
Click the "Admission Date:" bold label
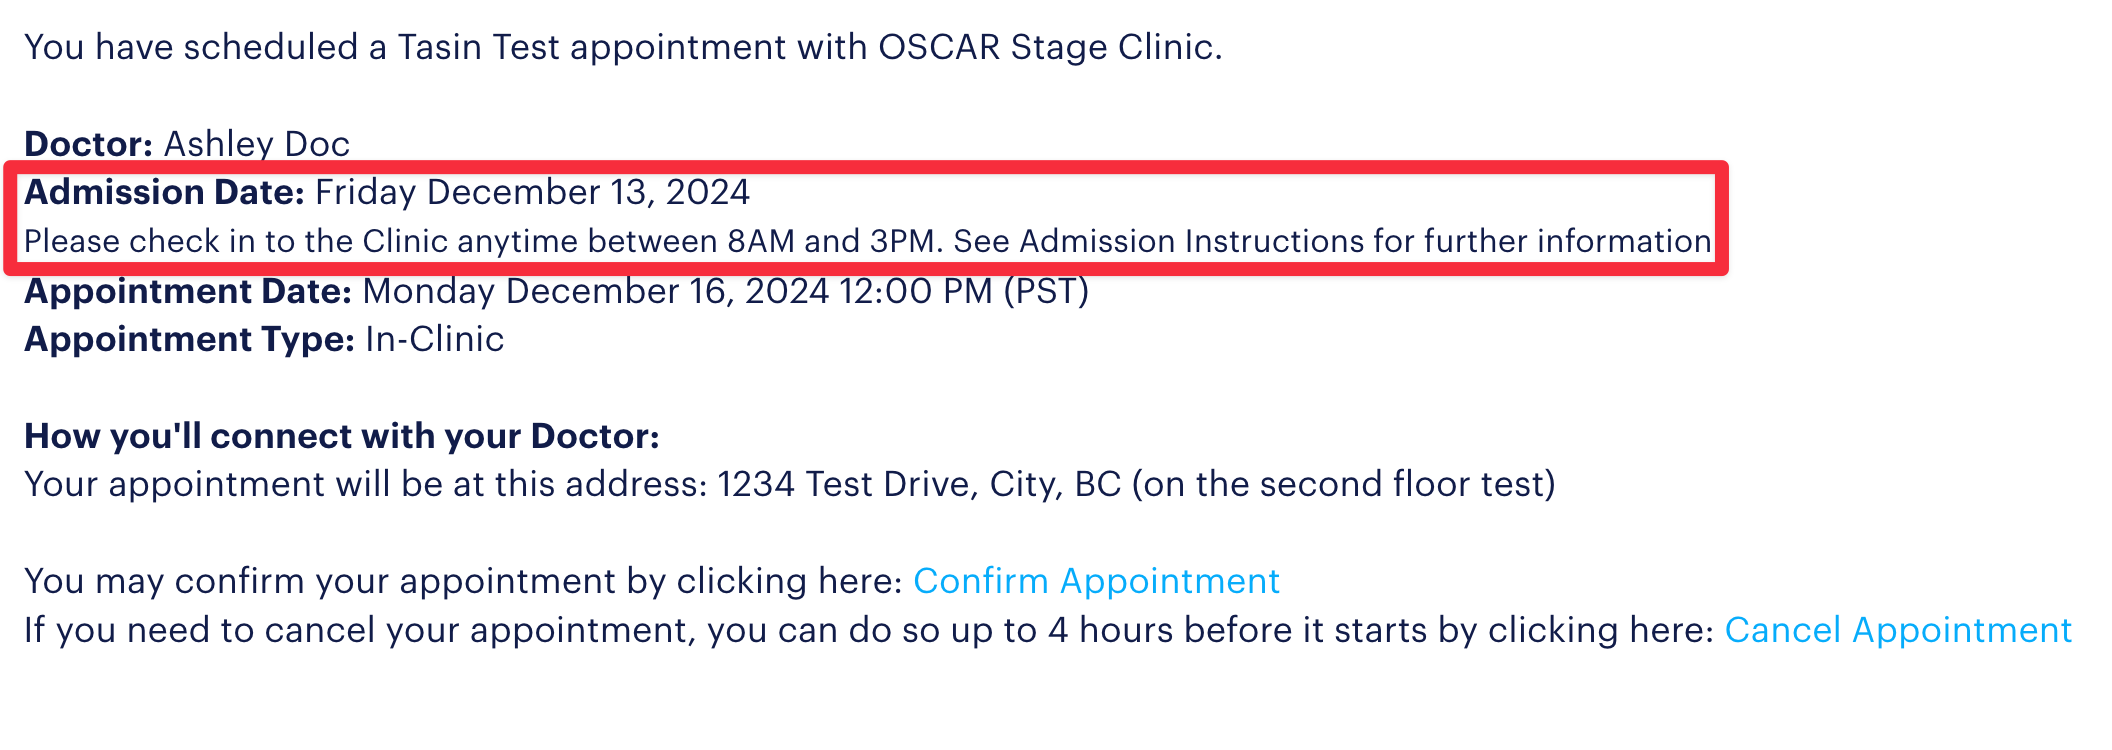pyautogui.click(x=164, y=192)
